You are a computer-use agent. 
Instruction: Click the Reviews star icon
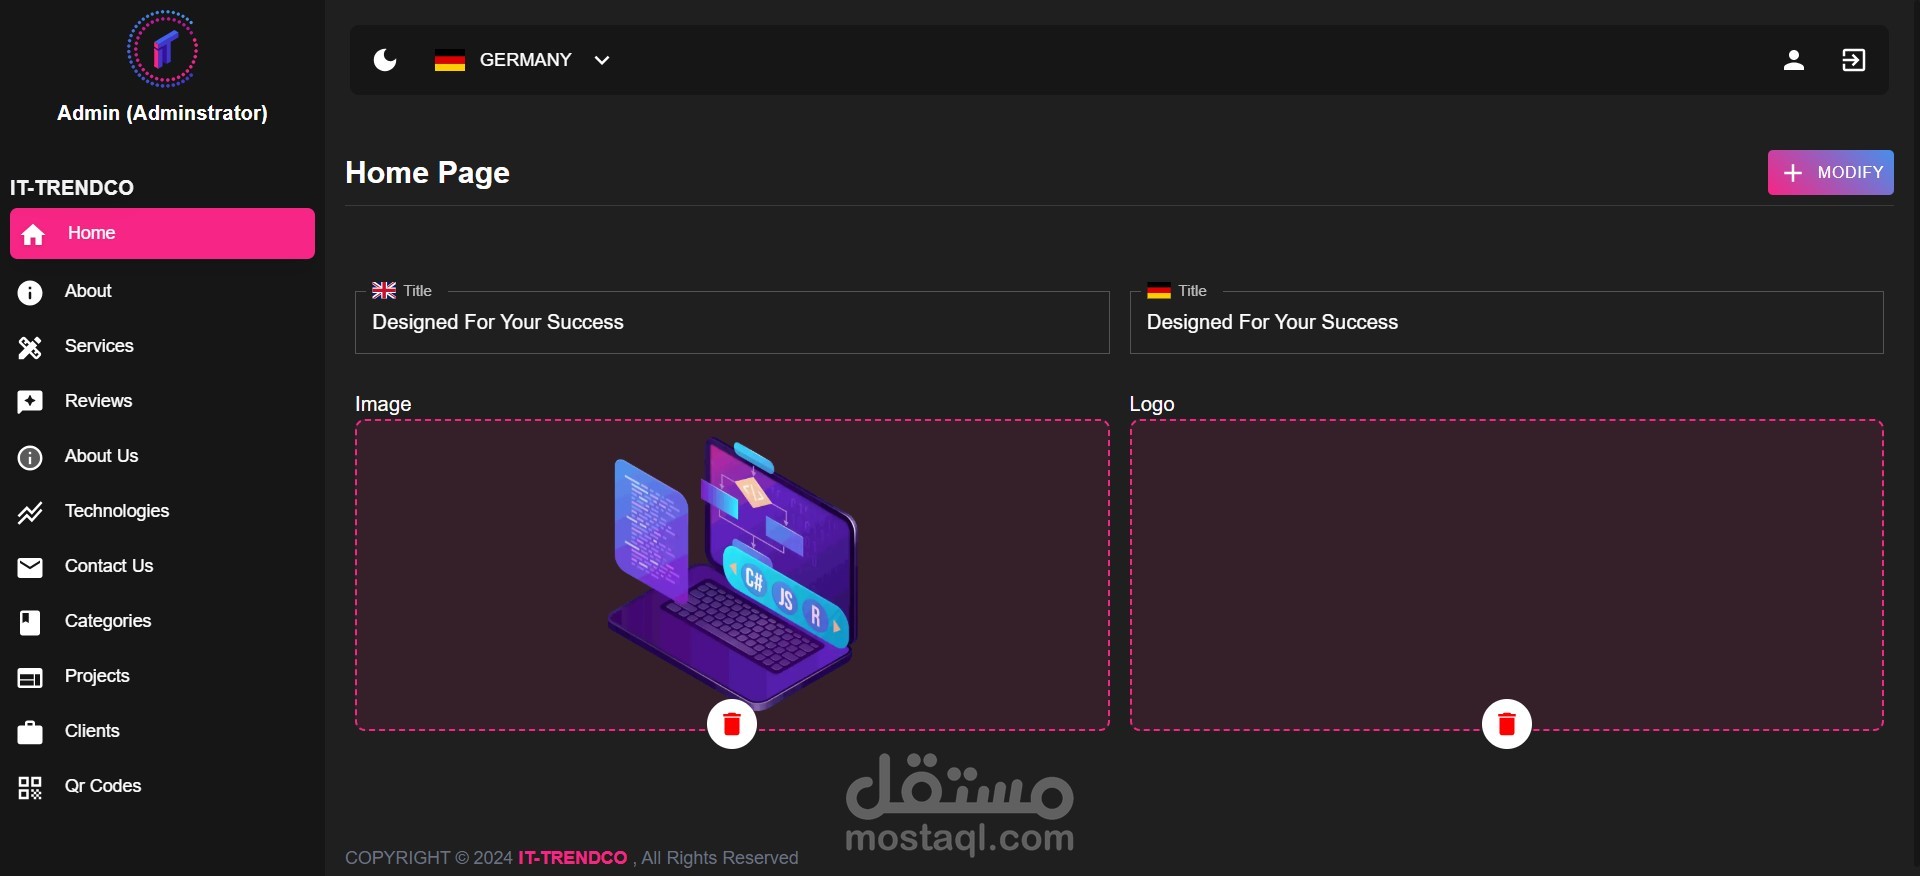[x=30, y=402]
